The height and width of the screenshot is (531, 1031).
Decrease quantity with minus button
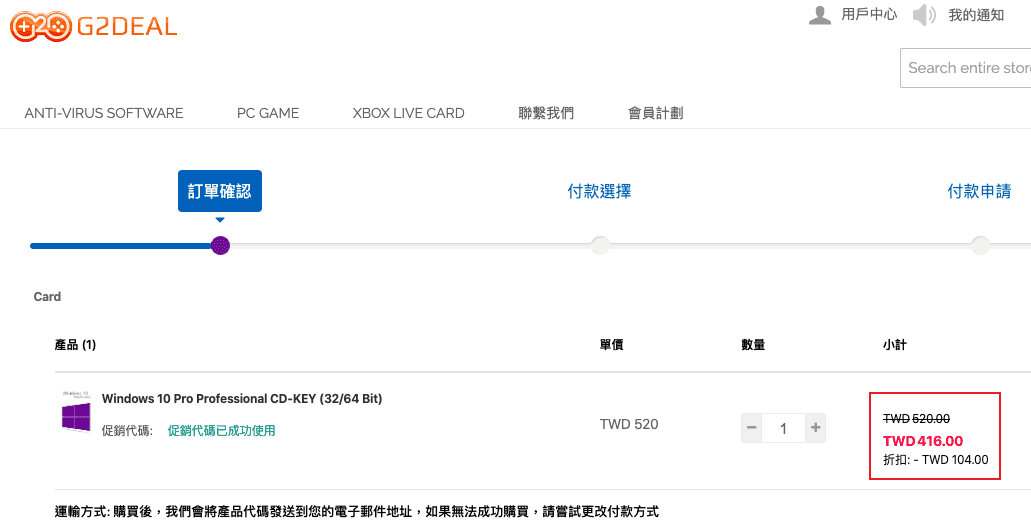point(752,428)
